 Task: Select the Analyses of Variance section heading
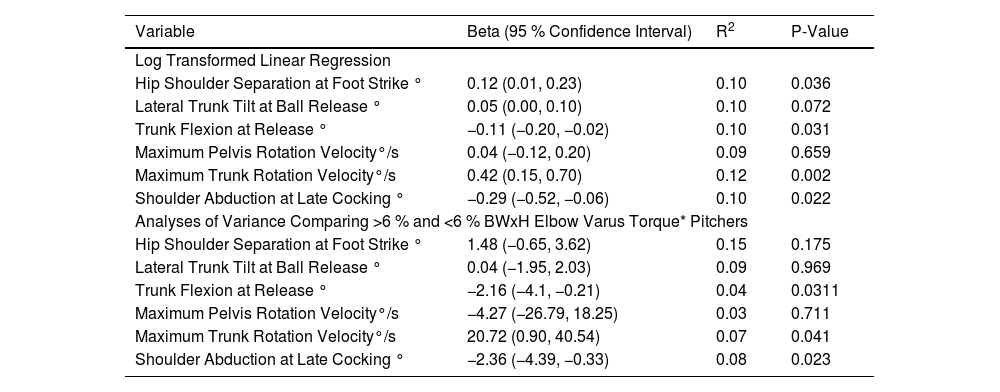tap(441, 221)
